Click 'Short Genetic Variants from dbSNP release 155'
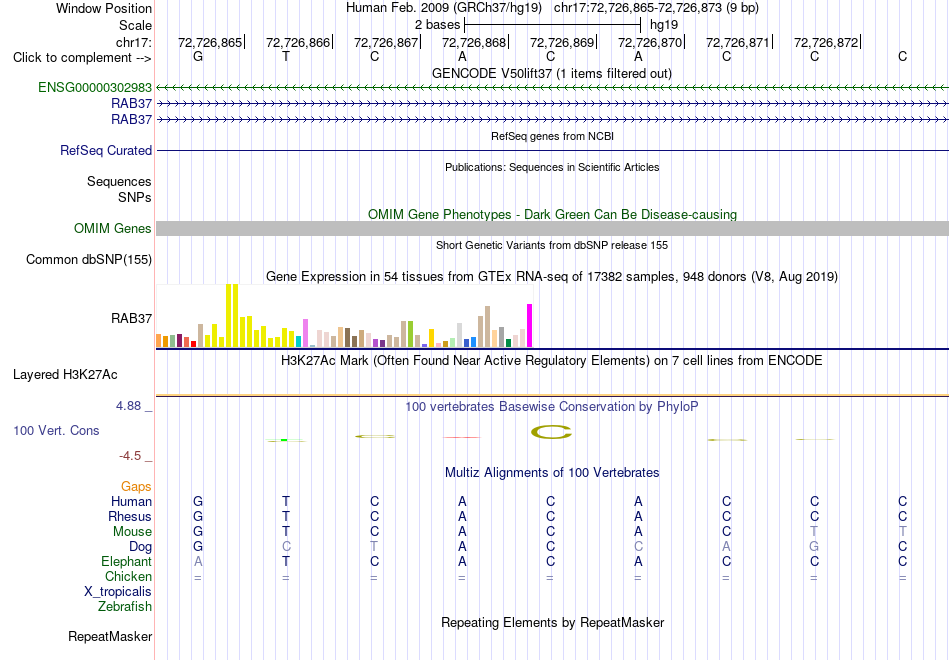950x660 pixels. click(552, 245)
